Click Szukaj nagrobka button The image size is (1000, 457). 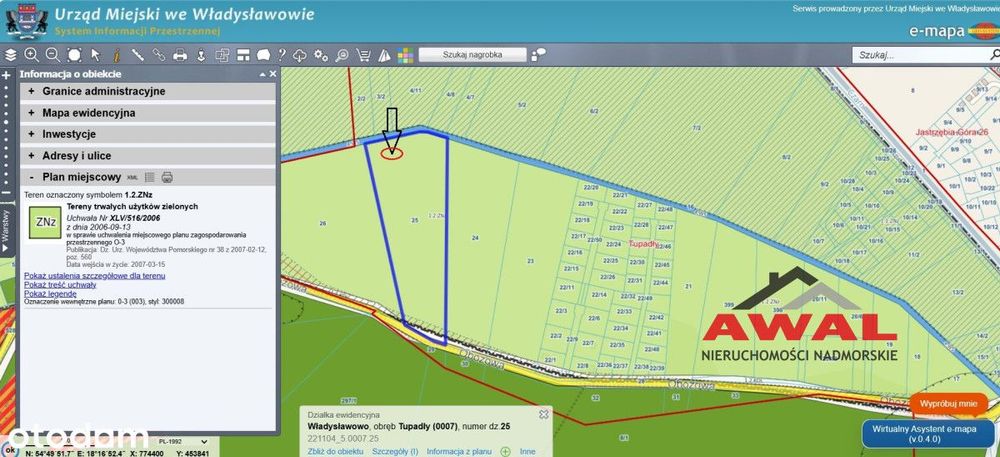(473, 55)
